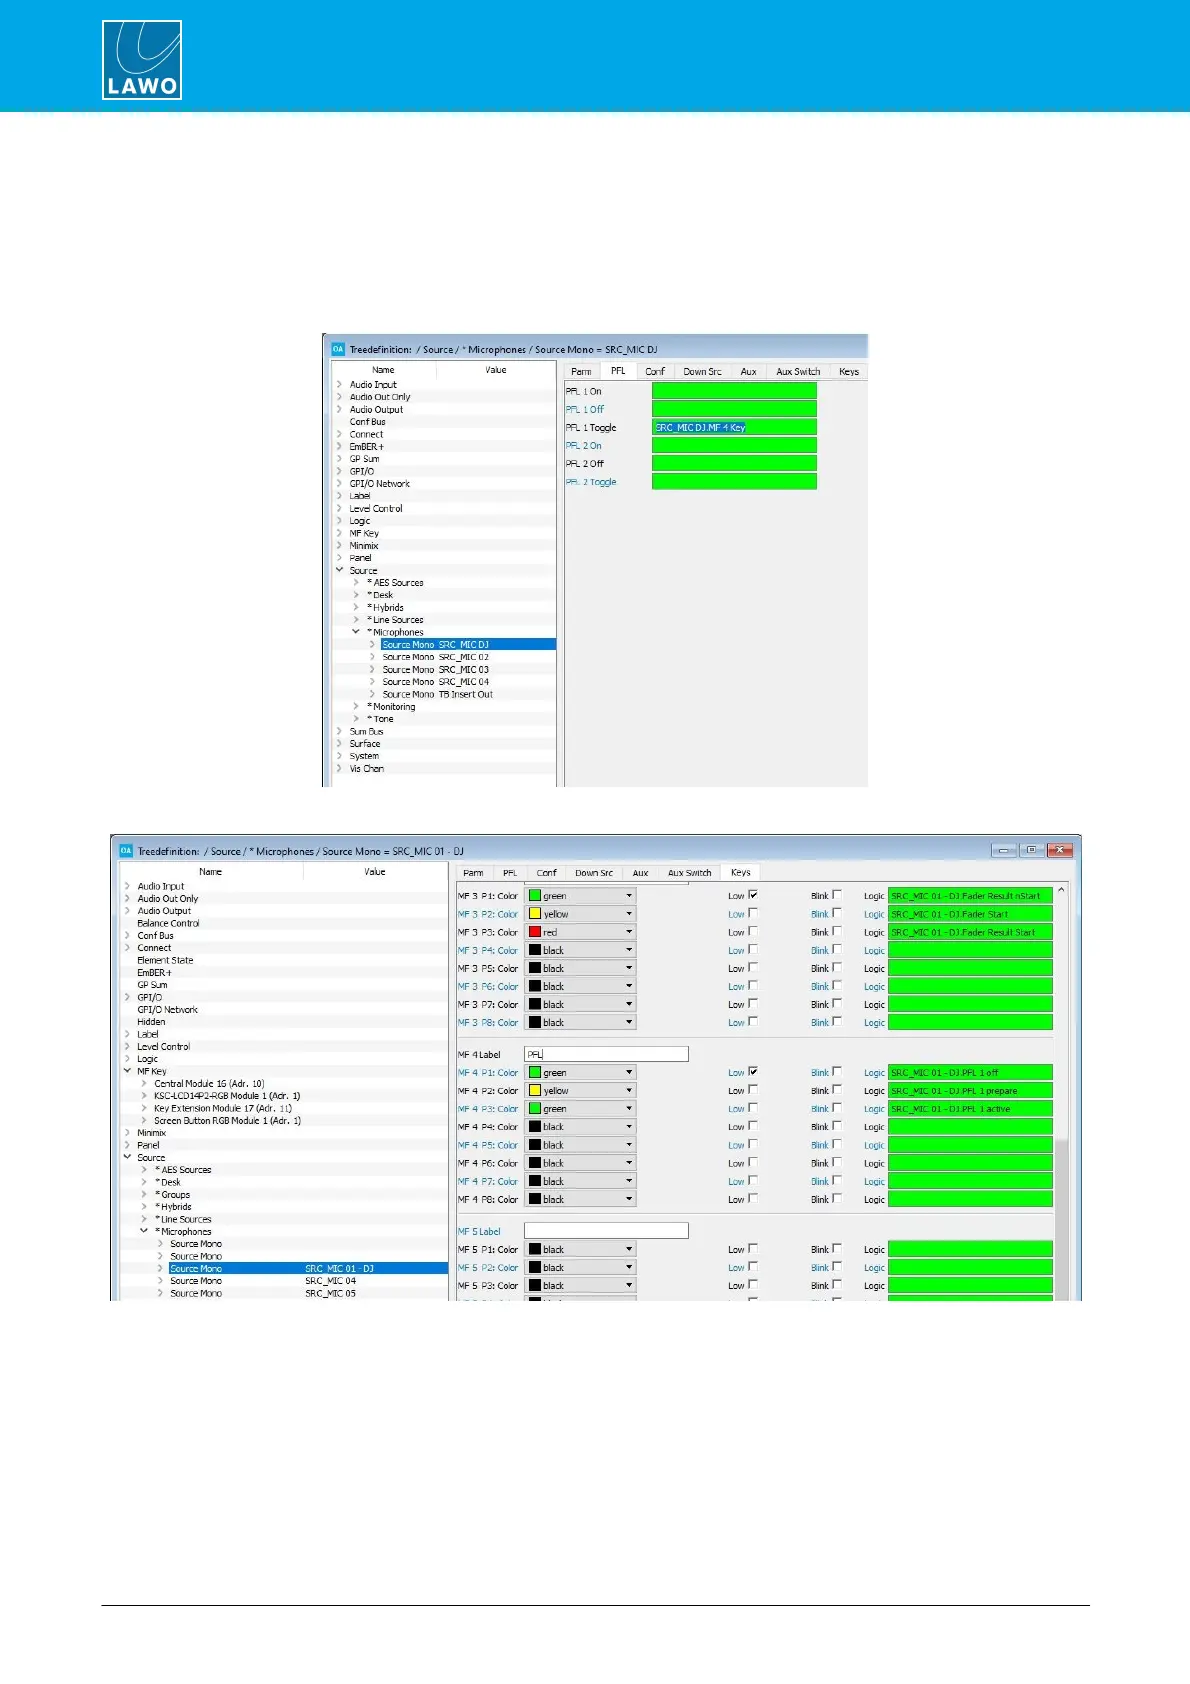Enable the Blink checkbox for MF 3 P3
The width and height of the screenshot is (1190, 1684).
tap(837, 931)
